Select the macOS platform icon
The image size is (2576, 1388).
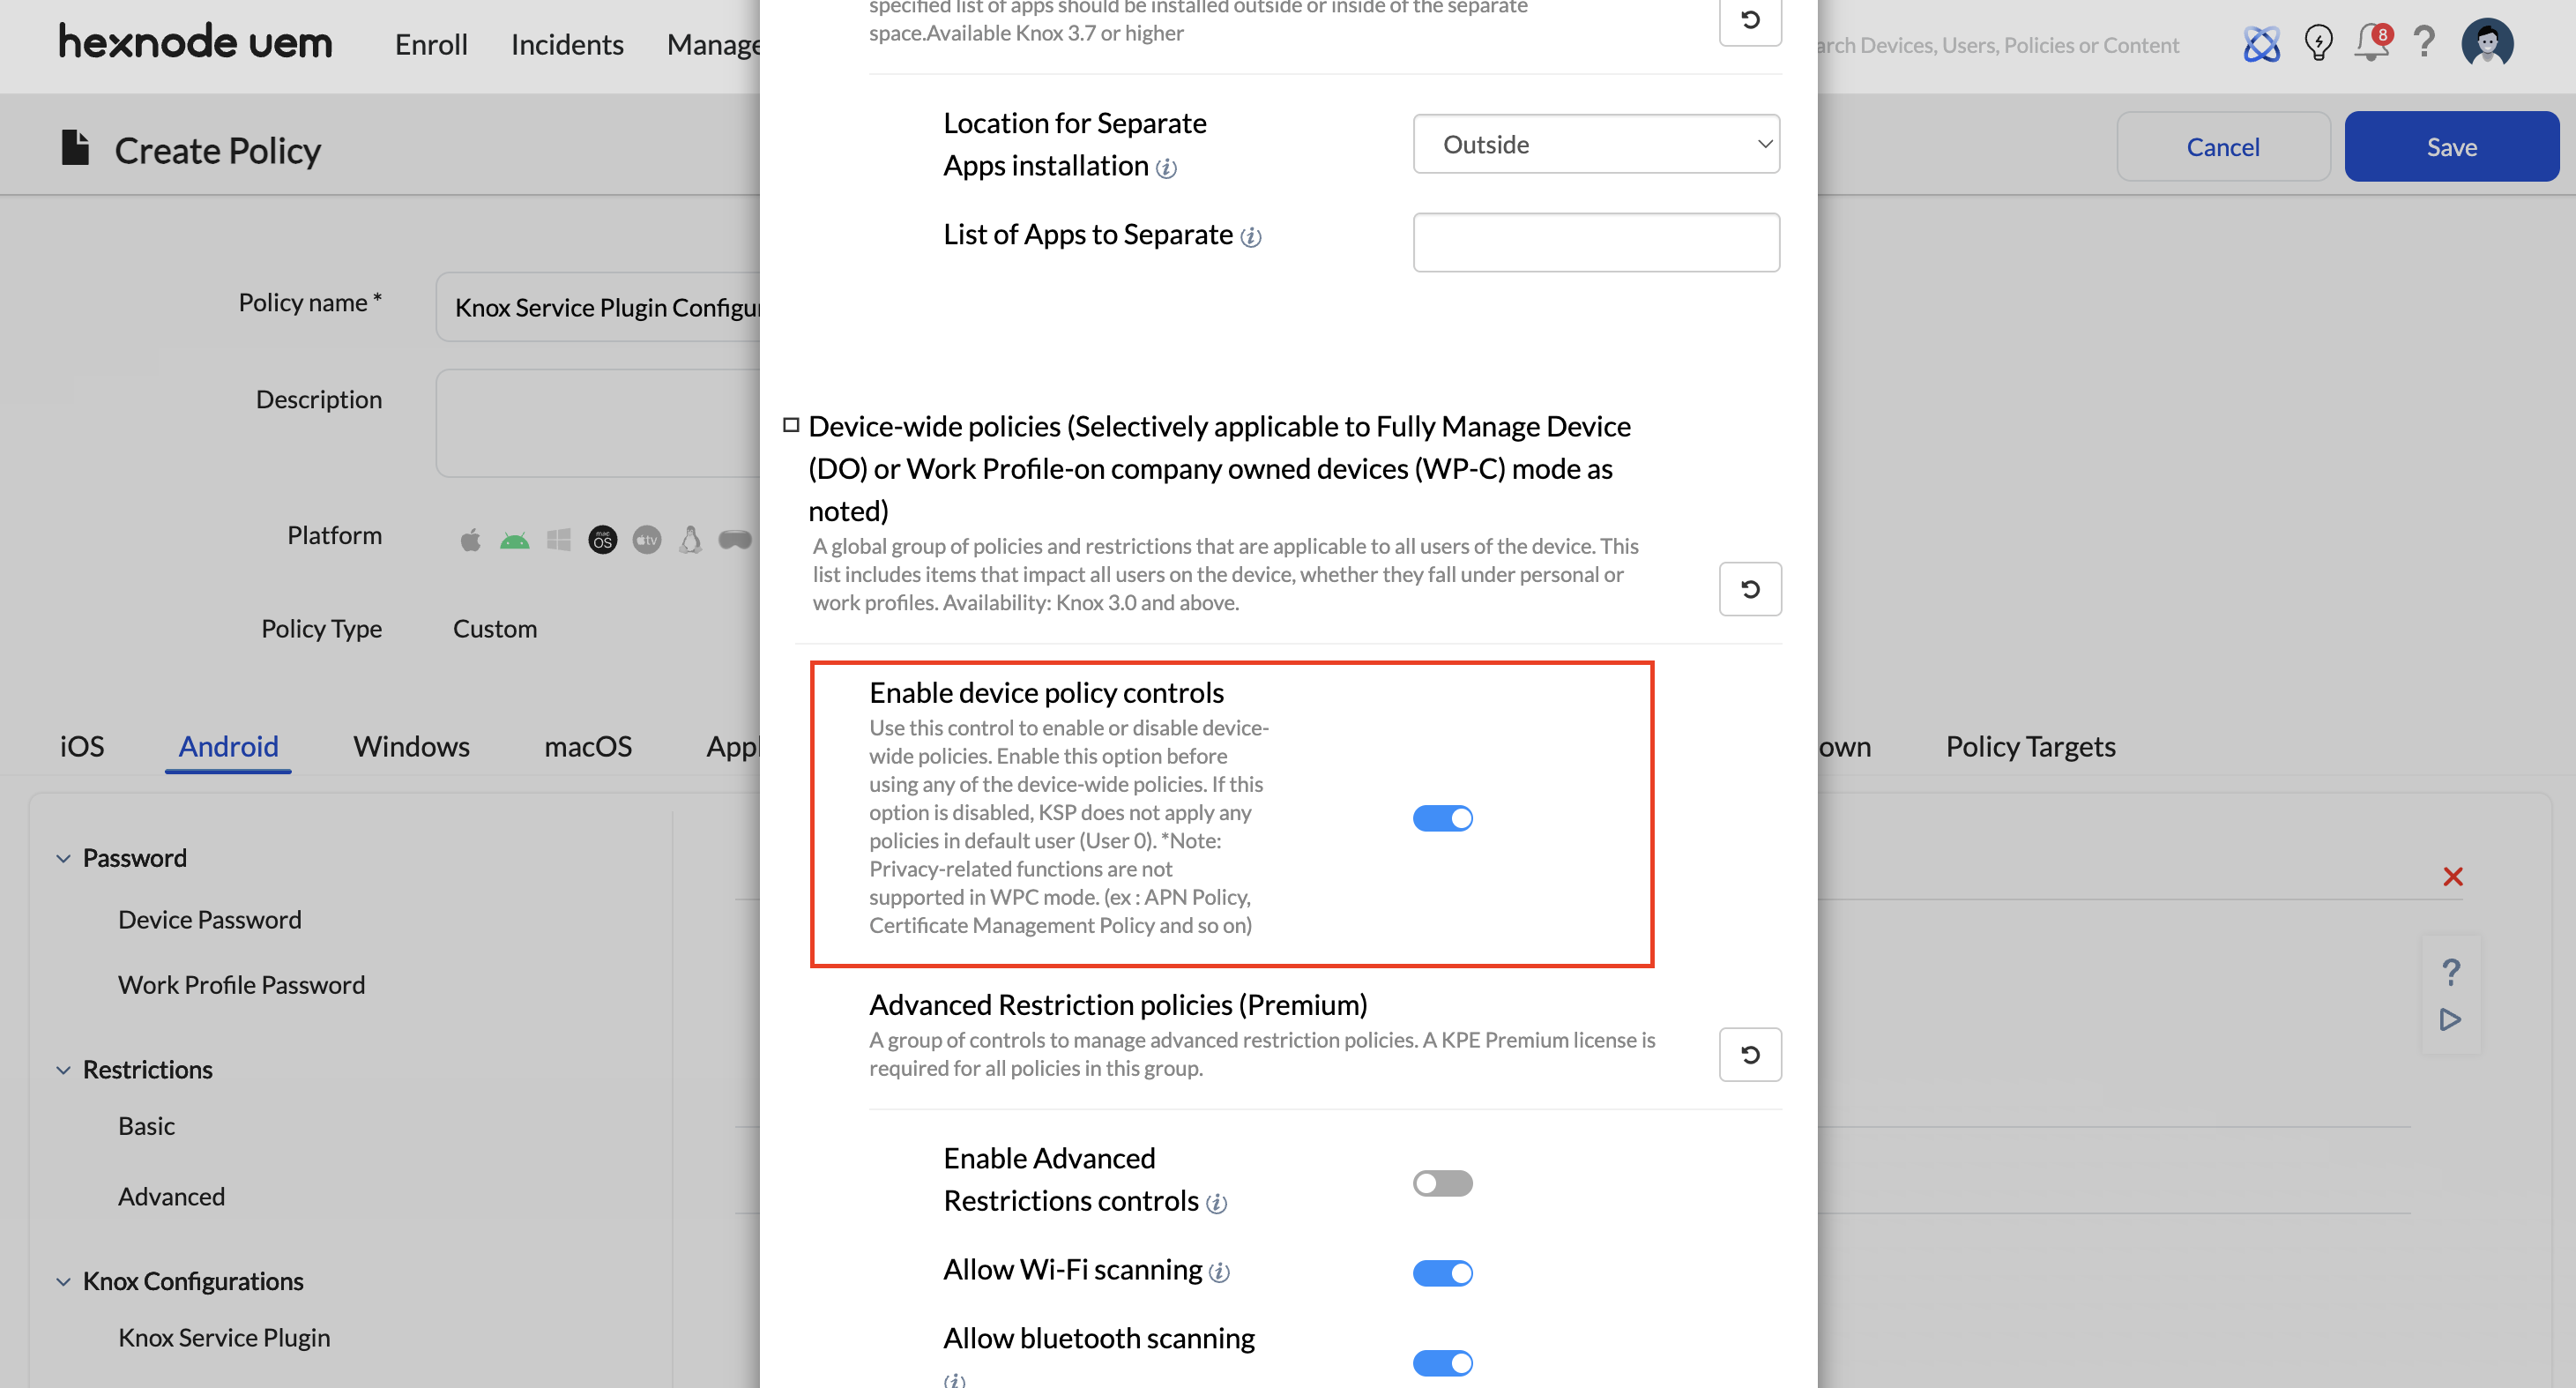[602, 540]
